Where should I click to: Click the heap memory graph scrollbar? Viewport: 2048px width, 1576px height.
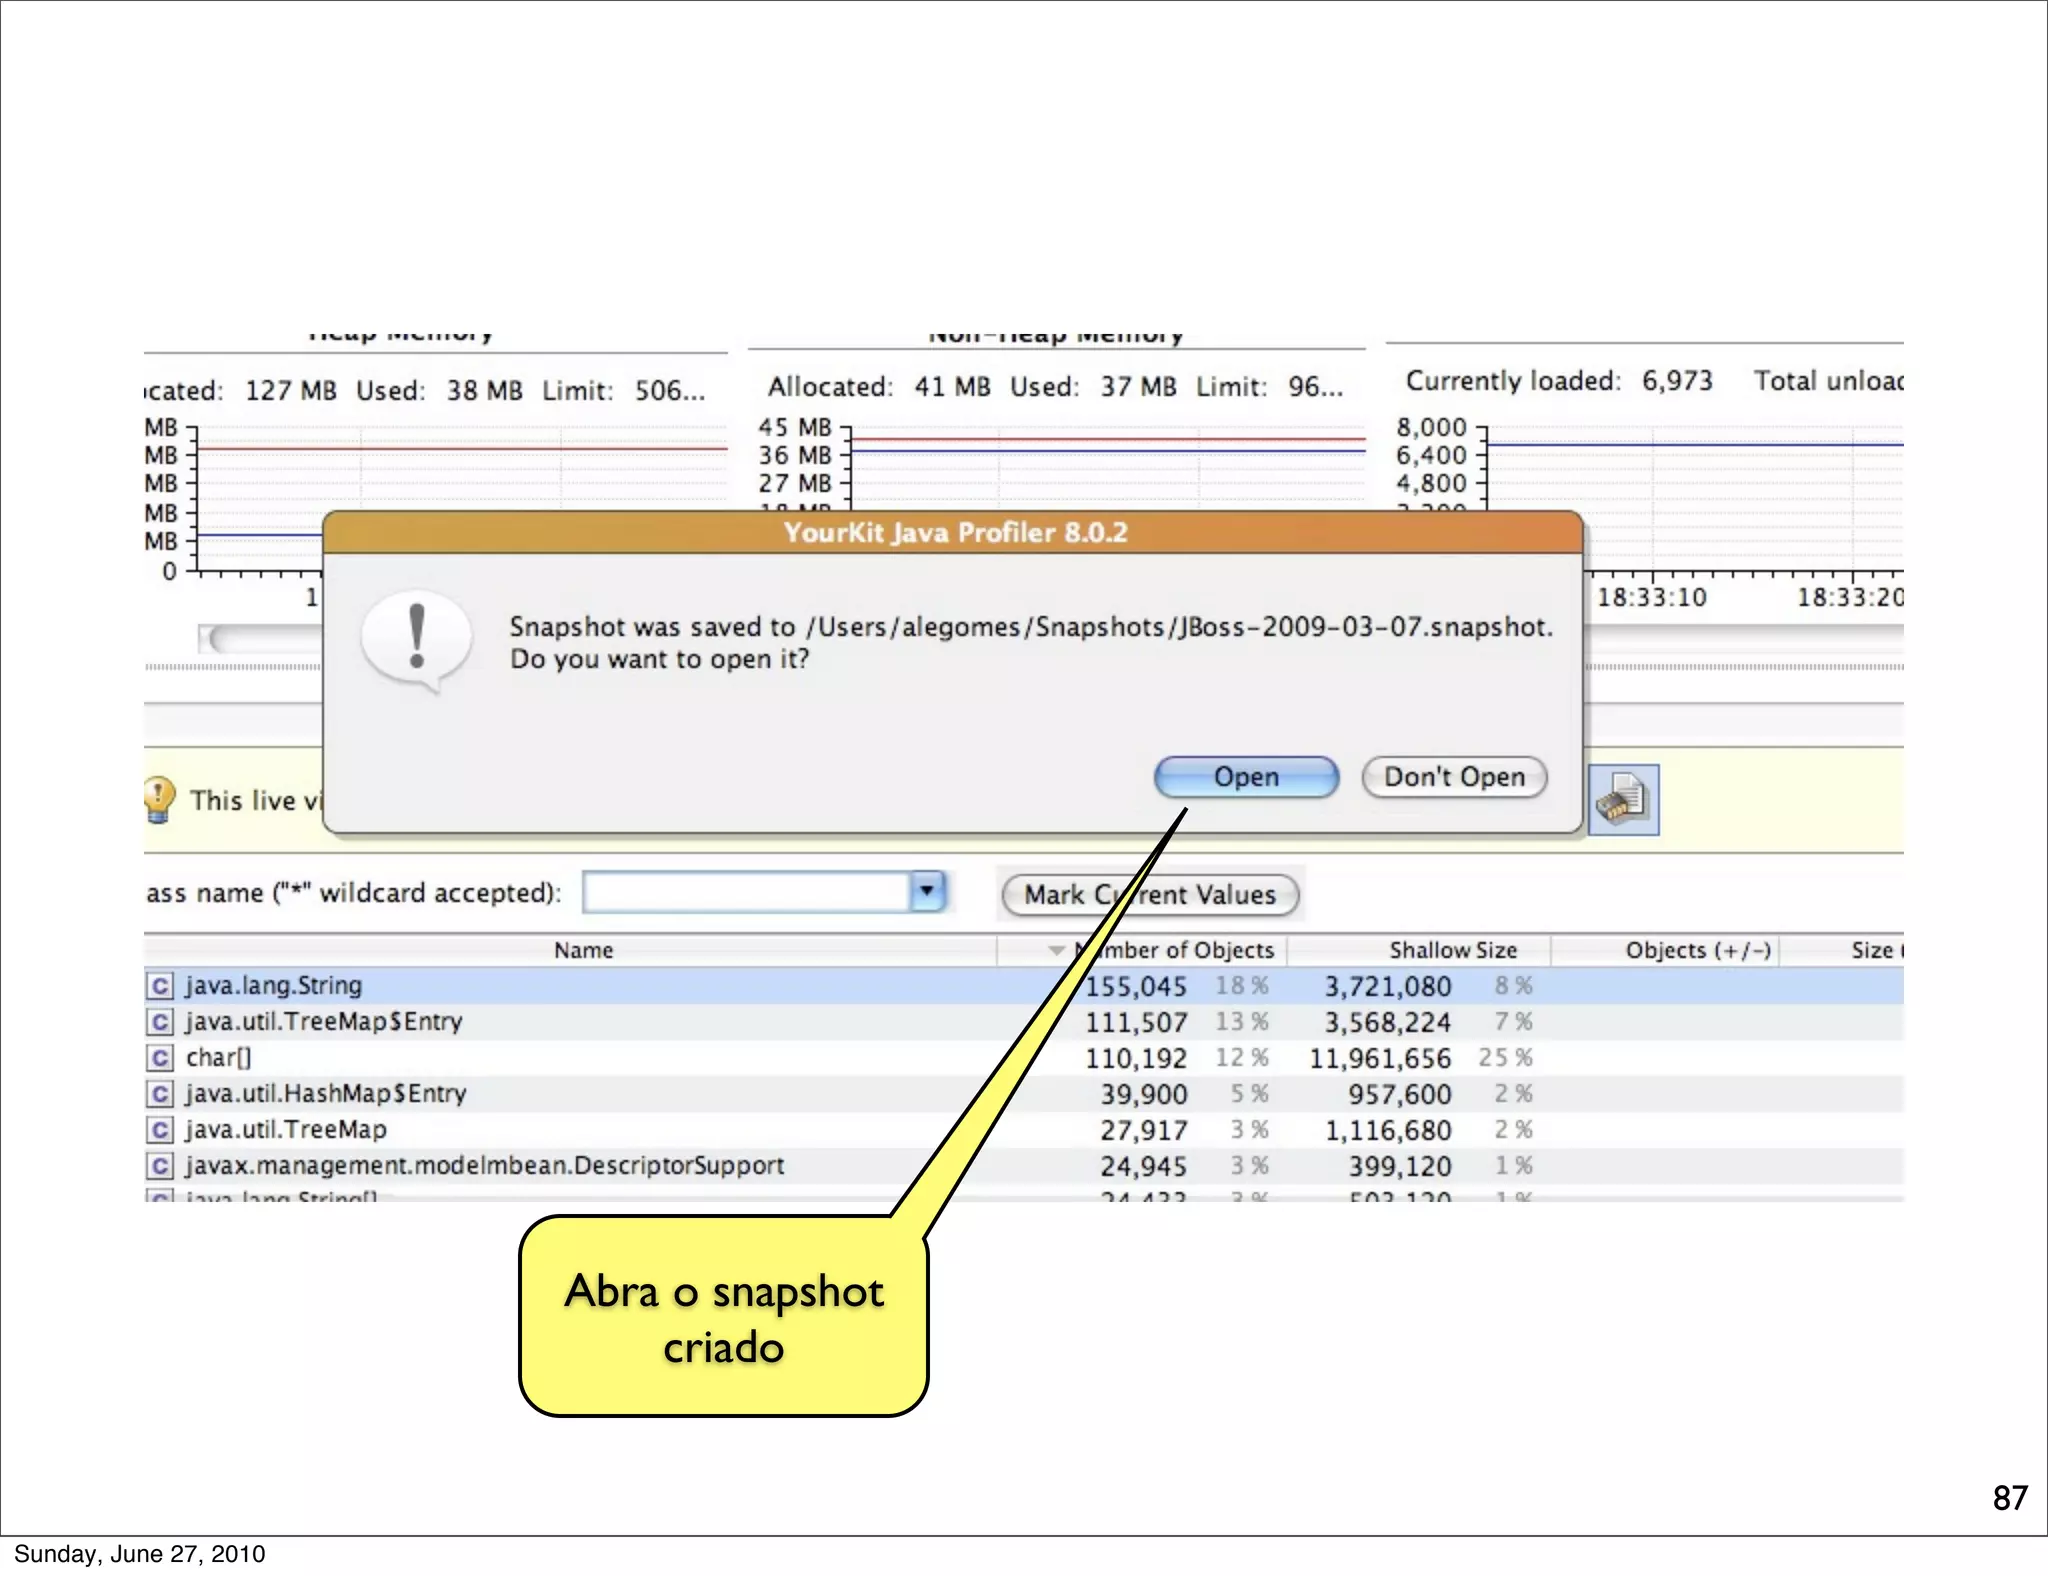pos(265,639)
